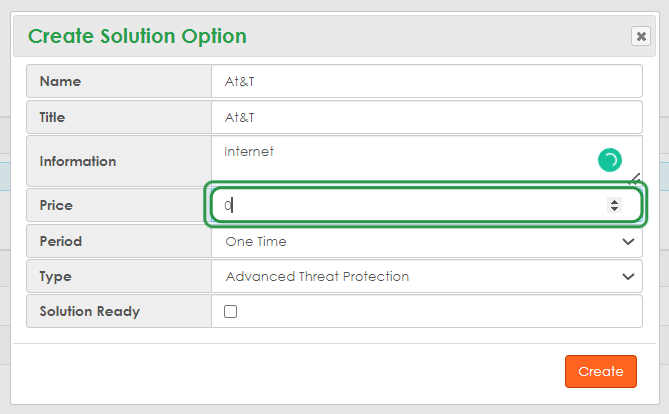The height and width of the screenshot is (414, 669).
Task: Click the Name field label
Action: click(x=60, y=81)
